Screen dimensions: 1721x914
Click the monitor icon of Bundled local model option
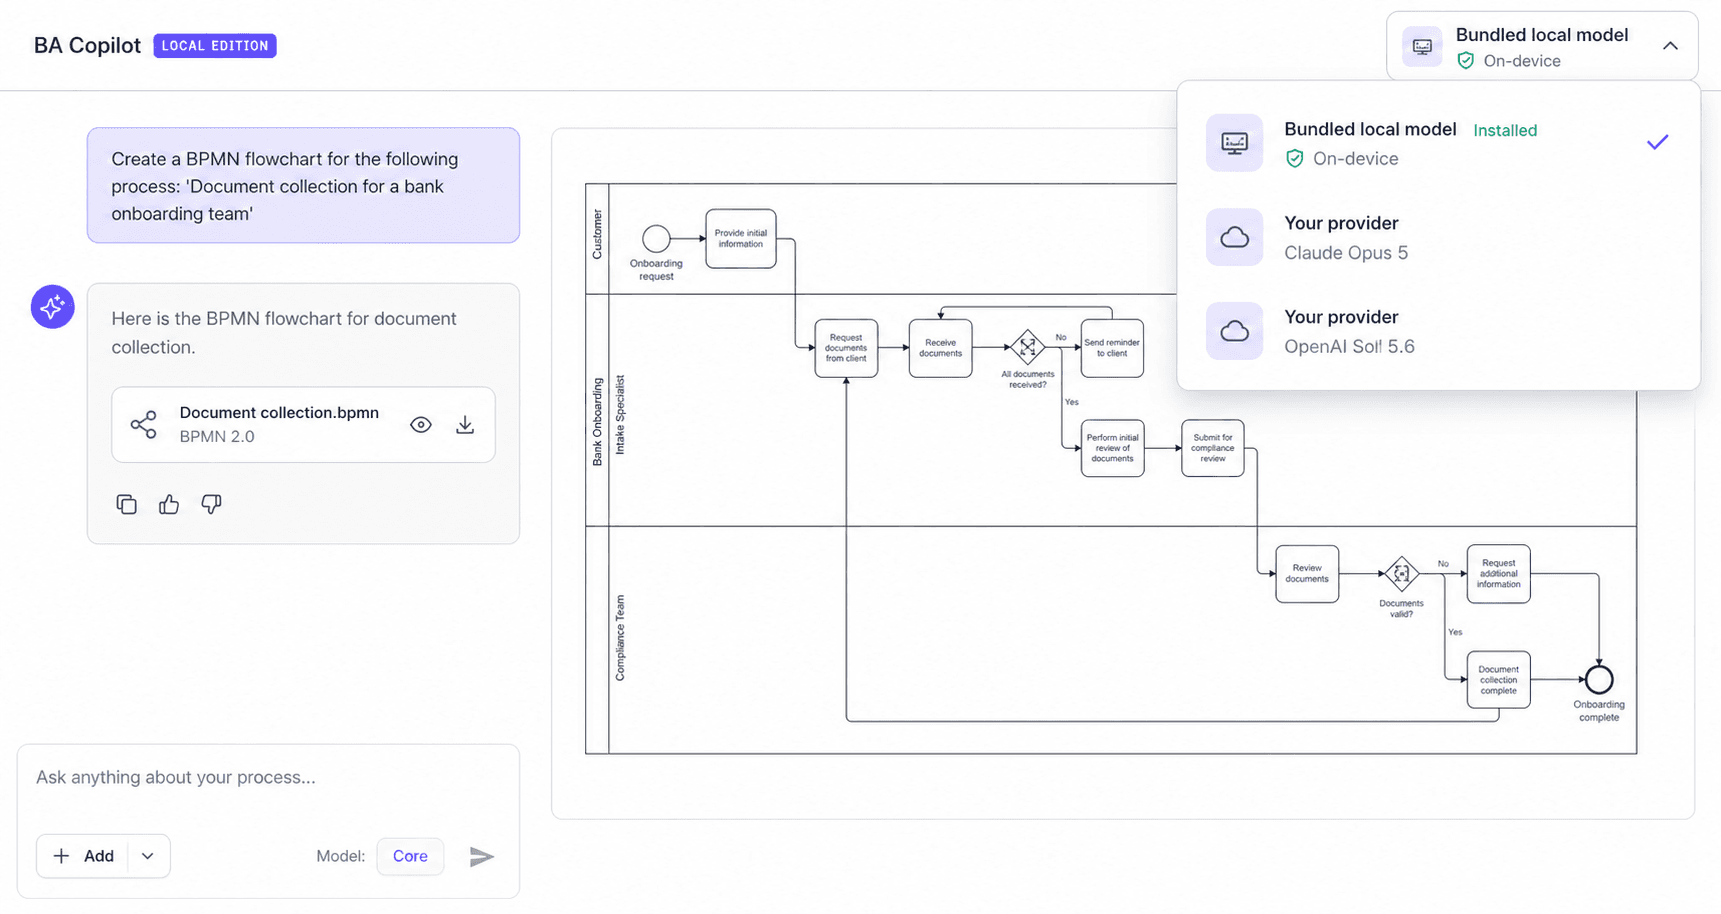[1235, 143]
